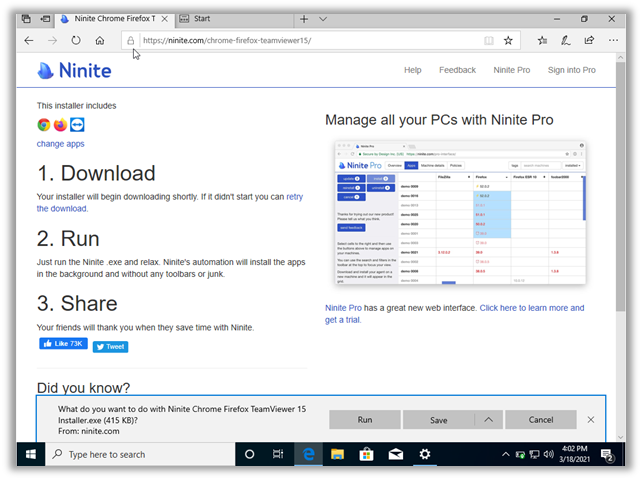Refresh the Ninite page

76,41
